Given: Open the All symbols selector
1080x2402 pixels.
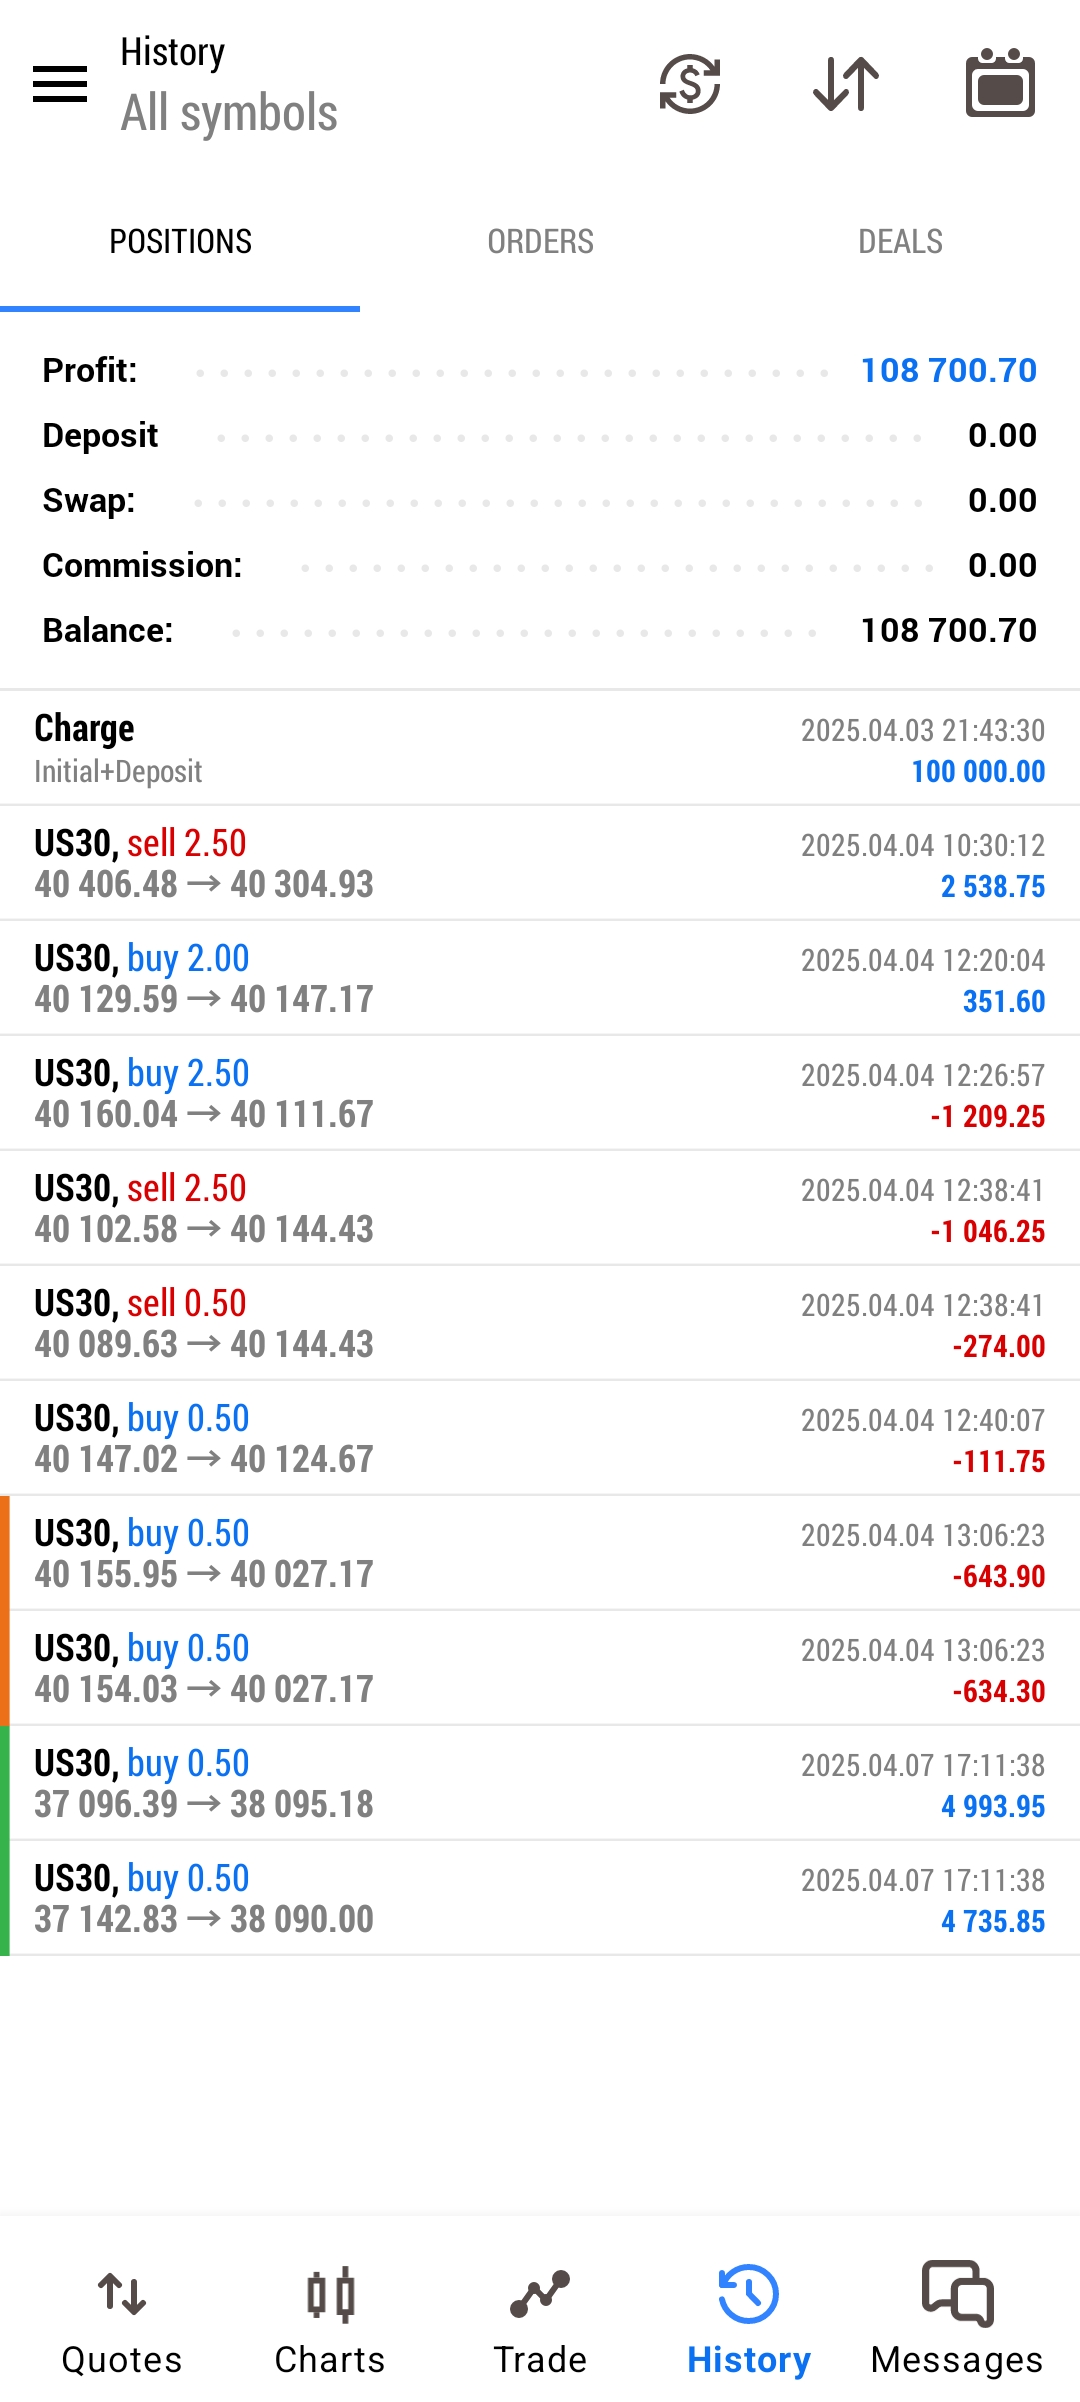Looking at the screenshot, I should pos(229,113).
